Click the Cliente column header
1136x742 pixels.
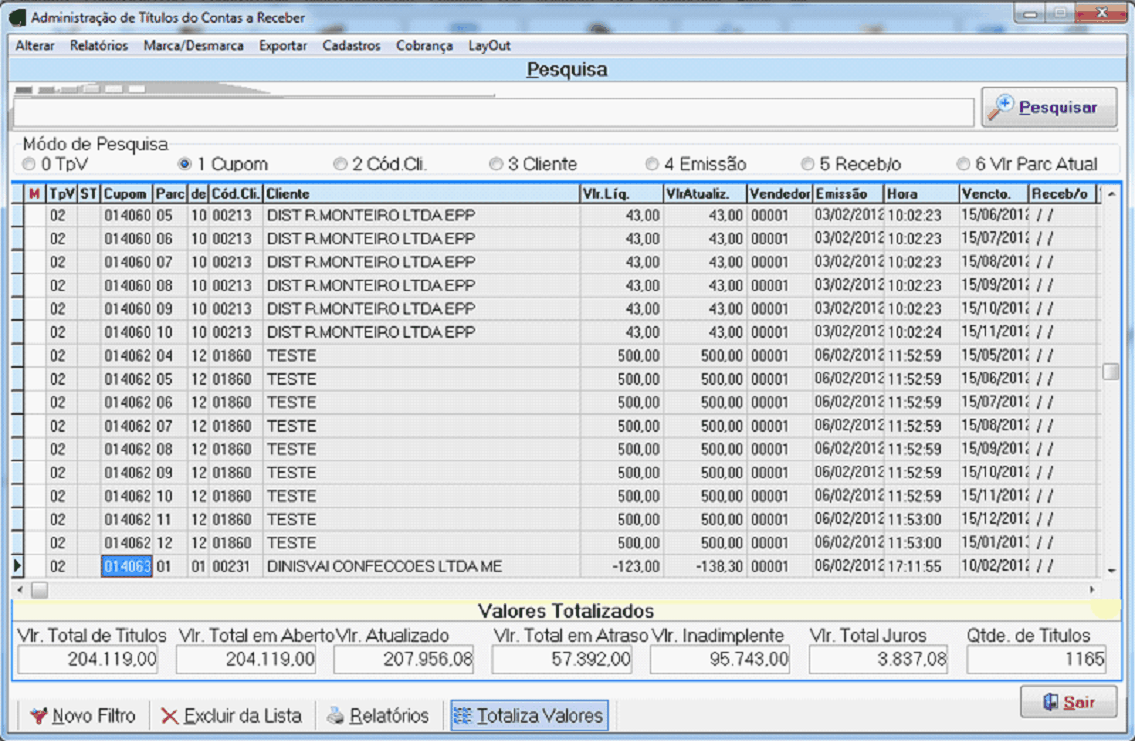tap(420, 194)
